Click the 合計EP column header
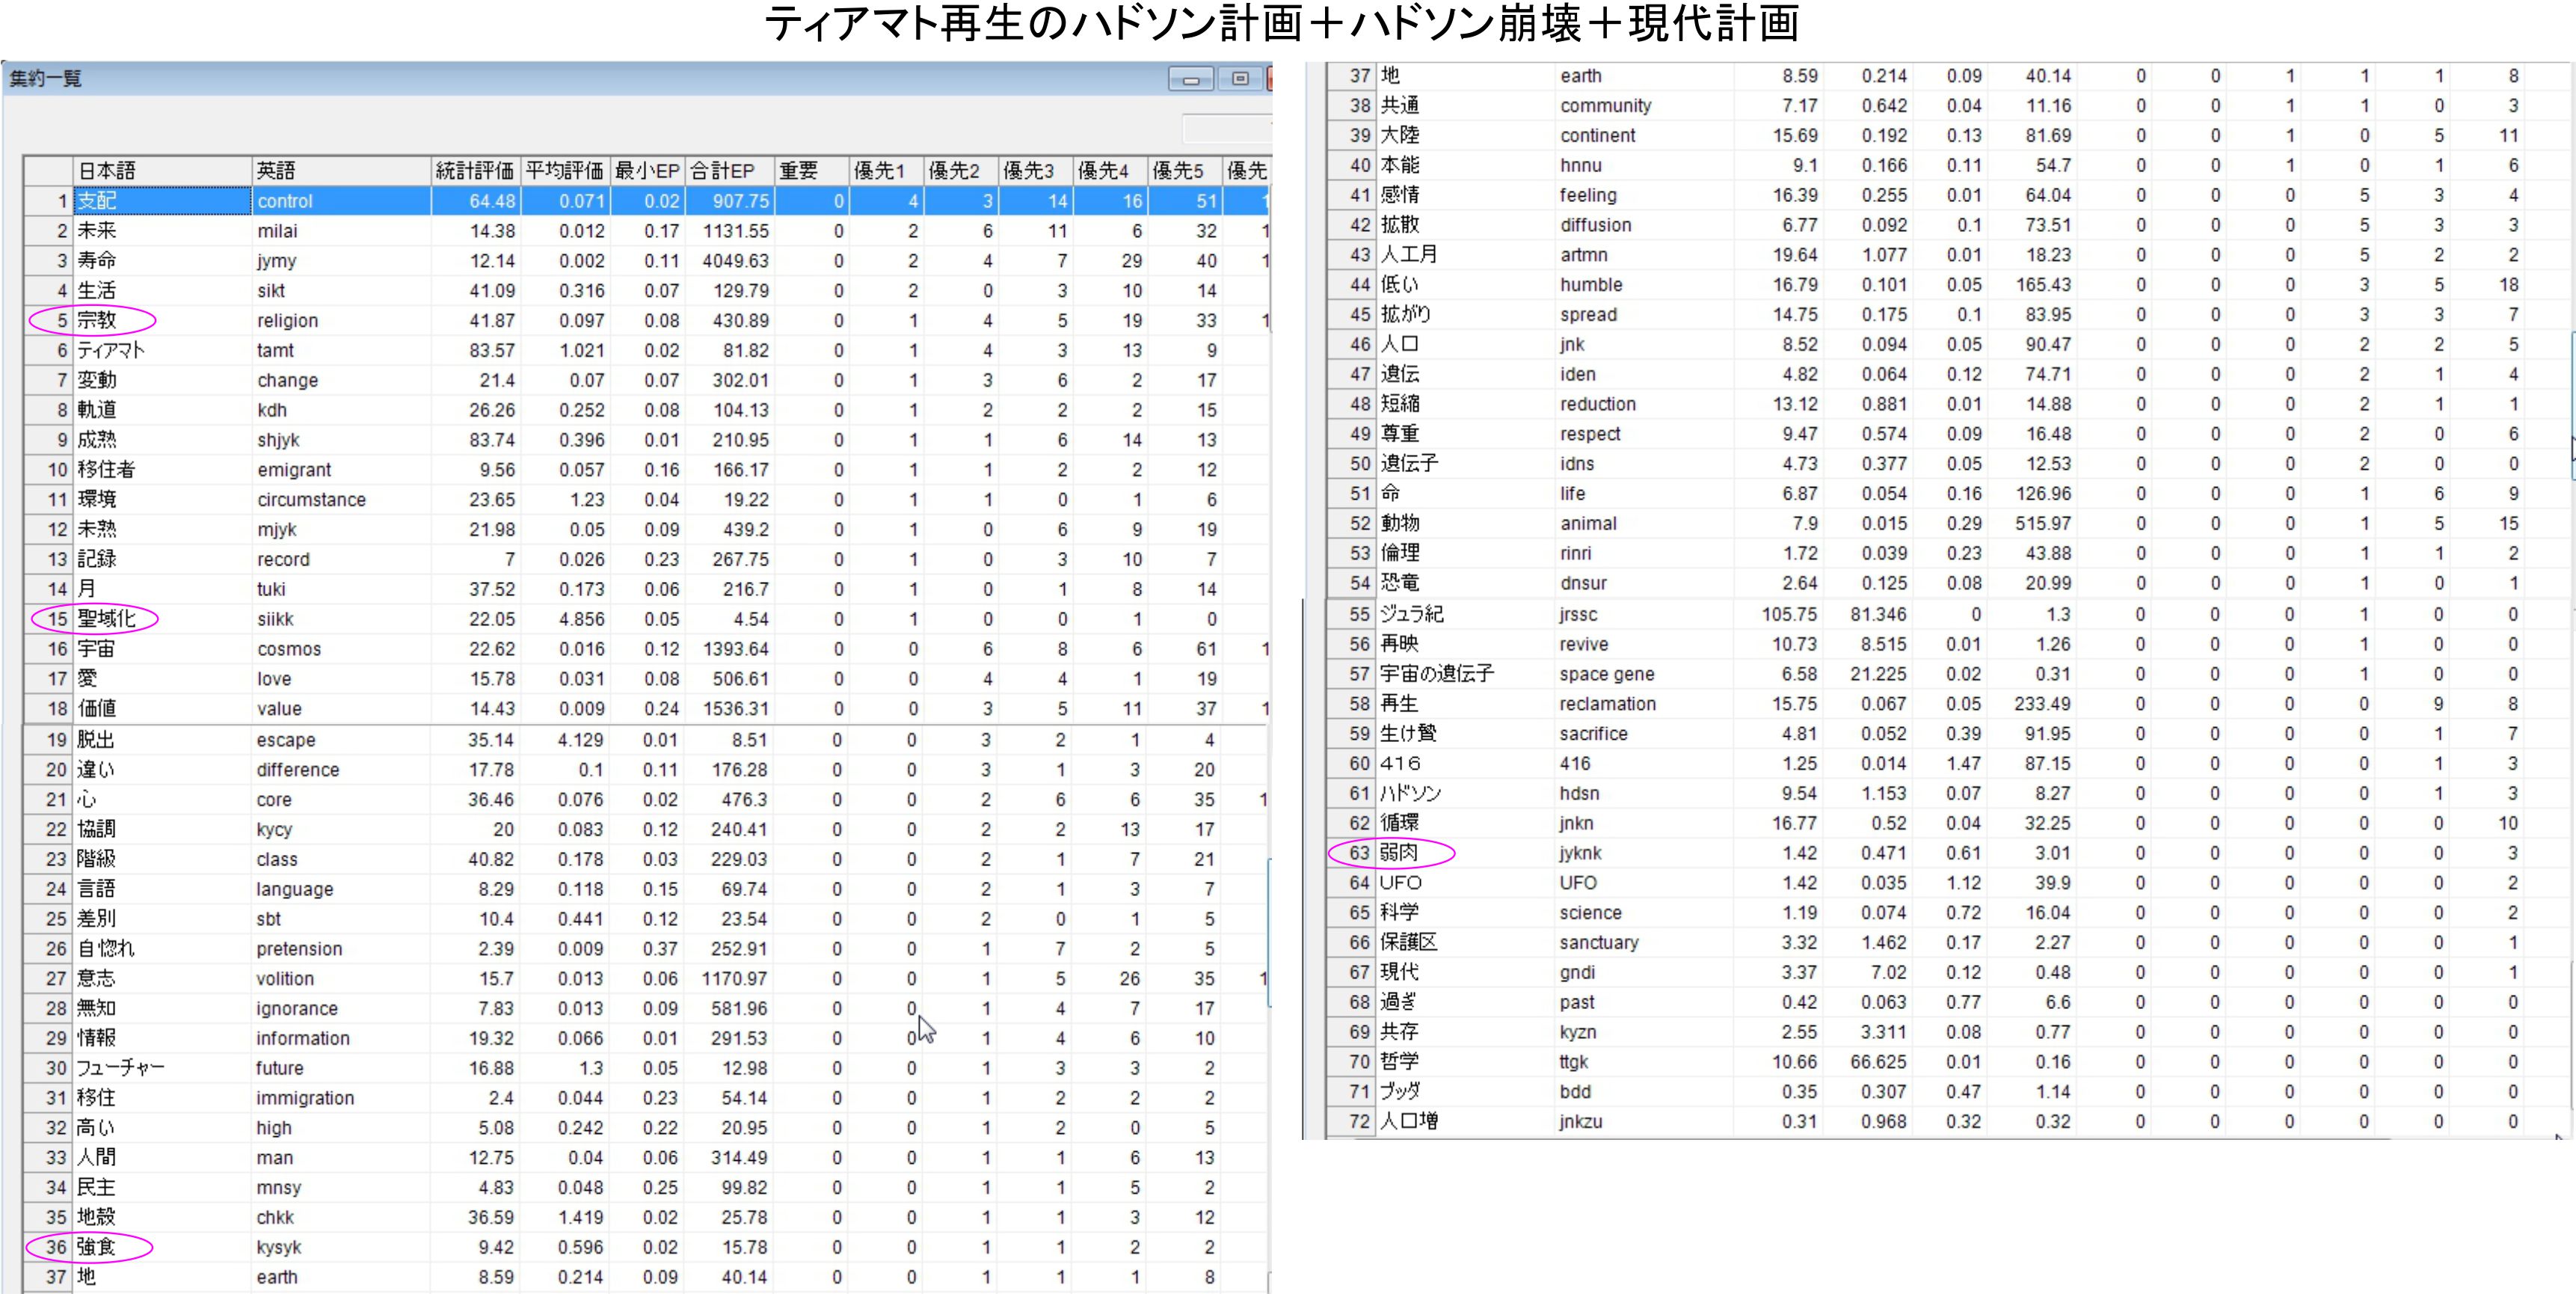Image resolution: width=2576 pixels, height=1294 pixels. 728,171
